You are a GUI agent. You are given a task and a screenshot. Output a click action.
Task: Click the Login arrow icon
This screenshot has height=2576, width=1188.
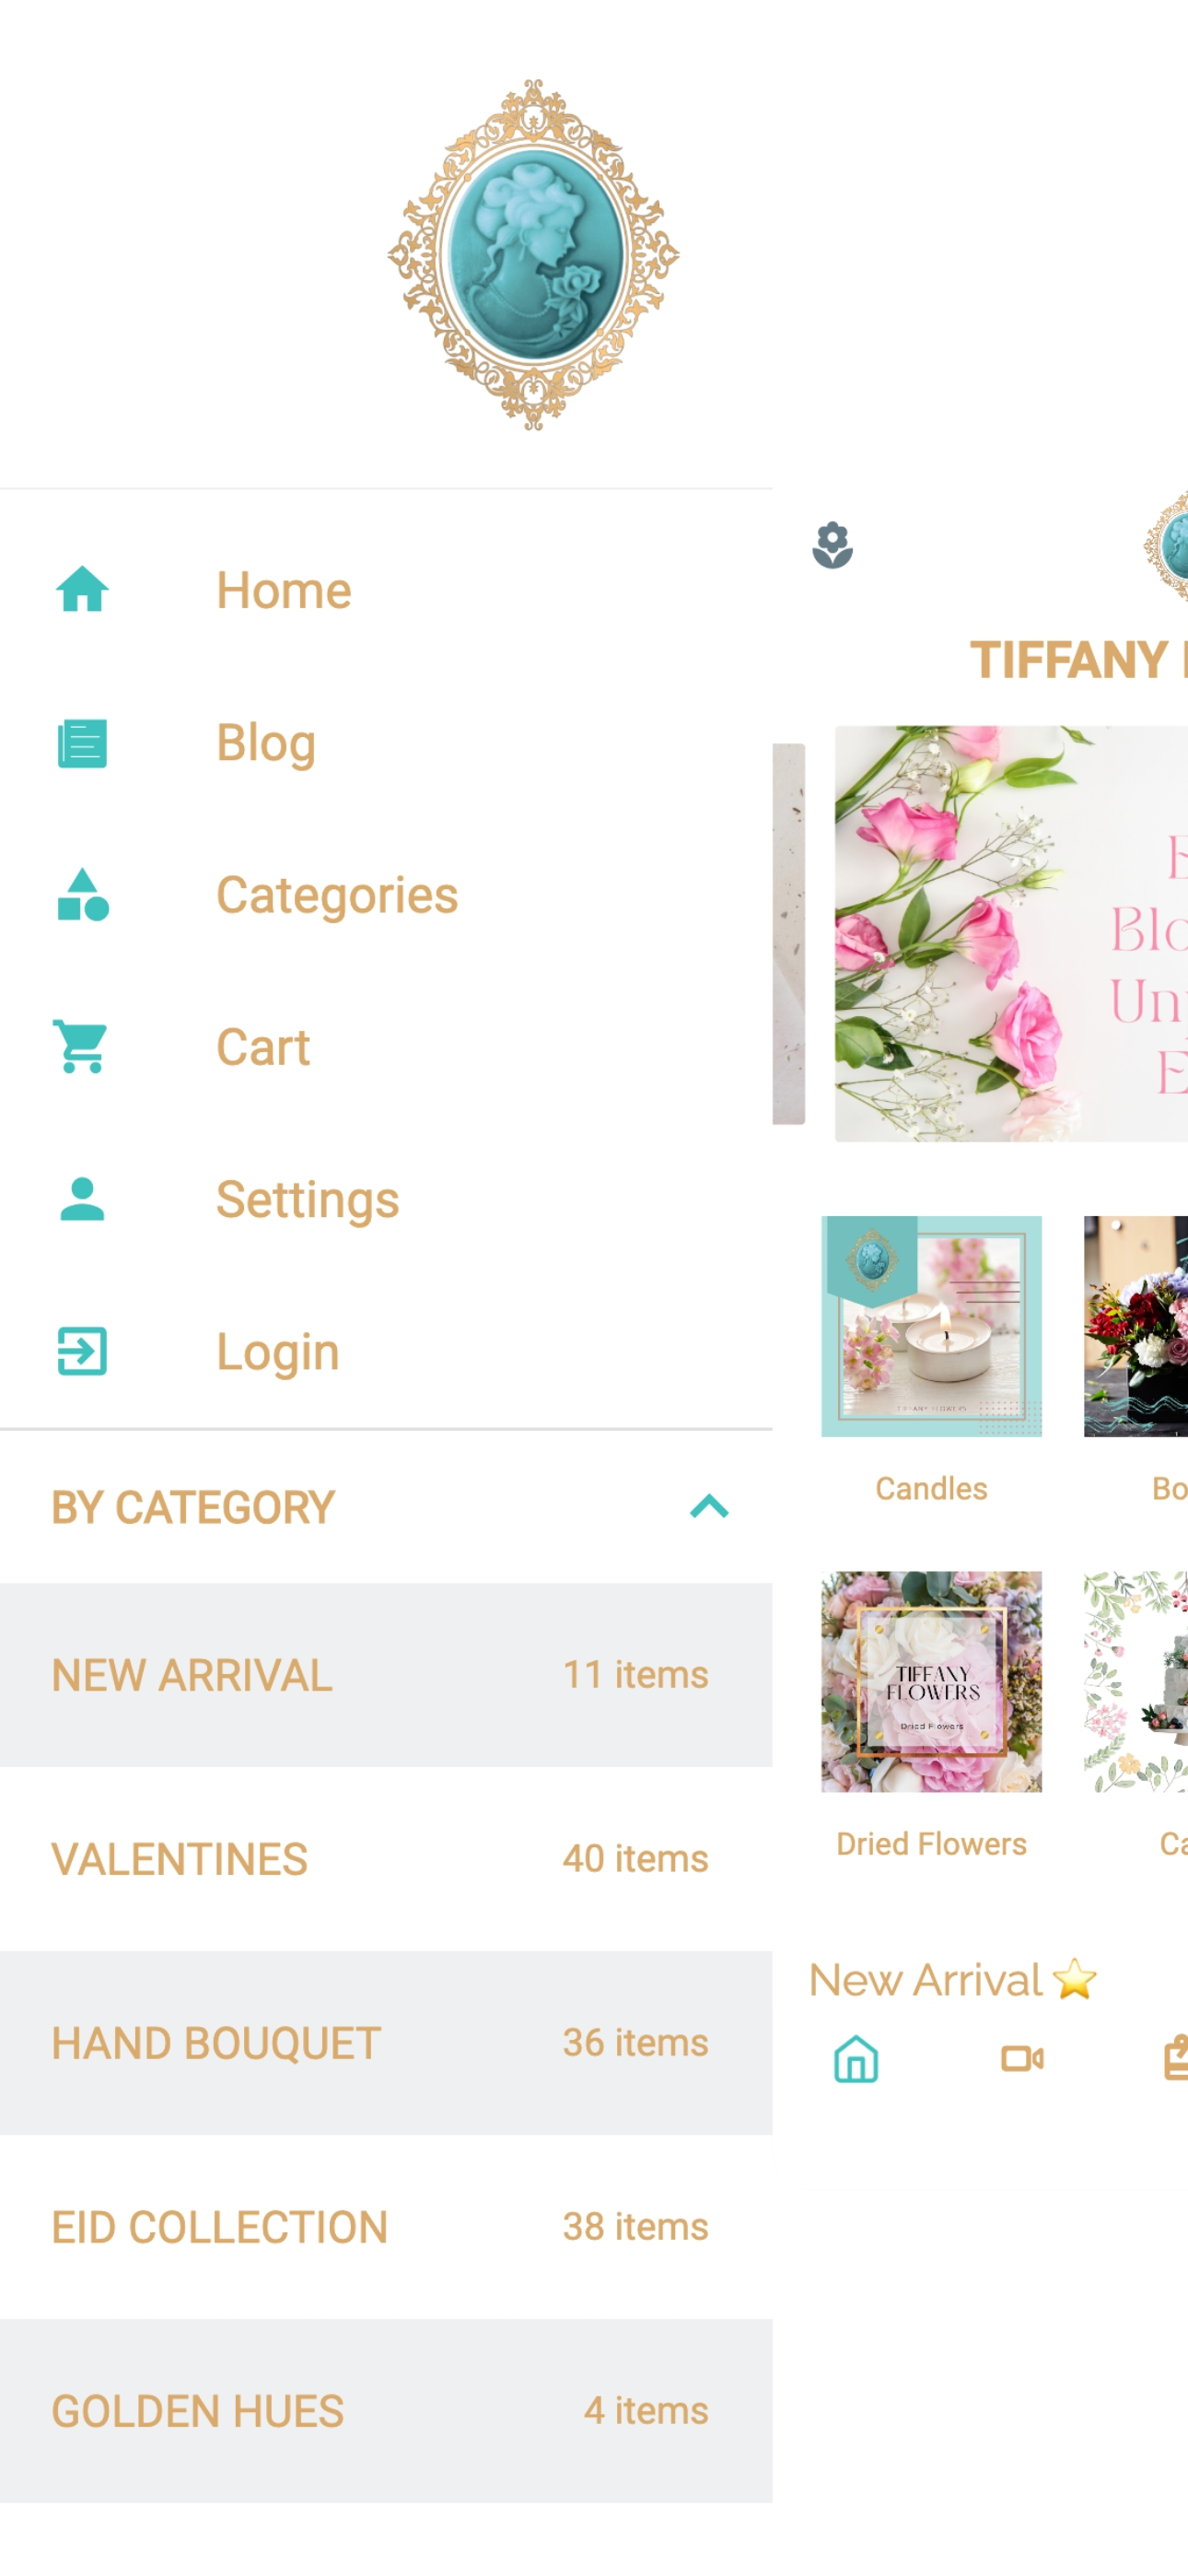pos(82,1351)
